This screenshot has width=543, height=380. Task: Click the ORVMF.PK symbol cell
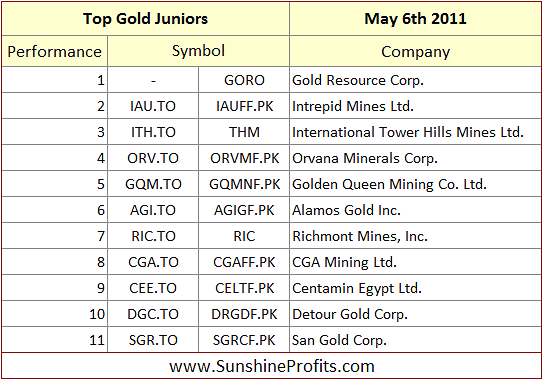244,158
